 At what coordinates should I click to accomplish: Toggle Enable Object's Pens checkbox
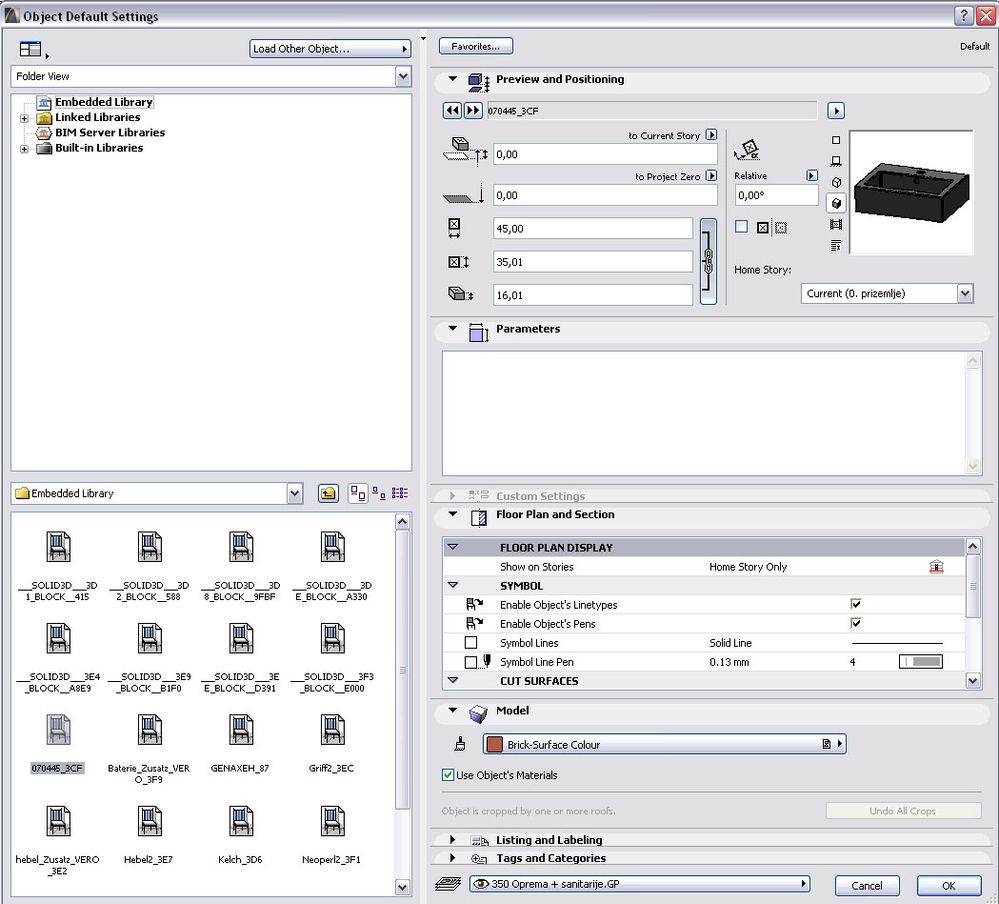pos(856,623)
